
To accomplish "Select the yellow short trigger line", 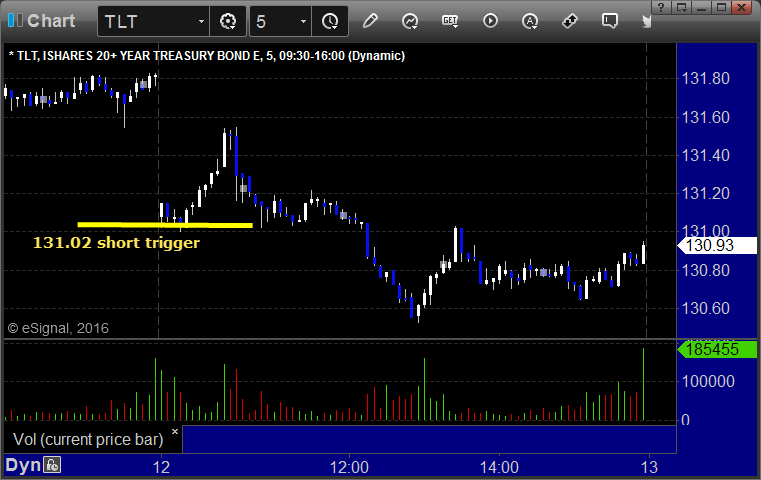I will pos(165,225).
